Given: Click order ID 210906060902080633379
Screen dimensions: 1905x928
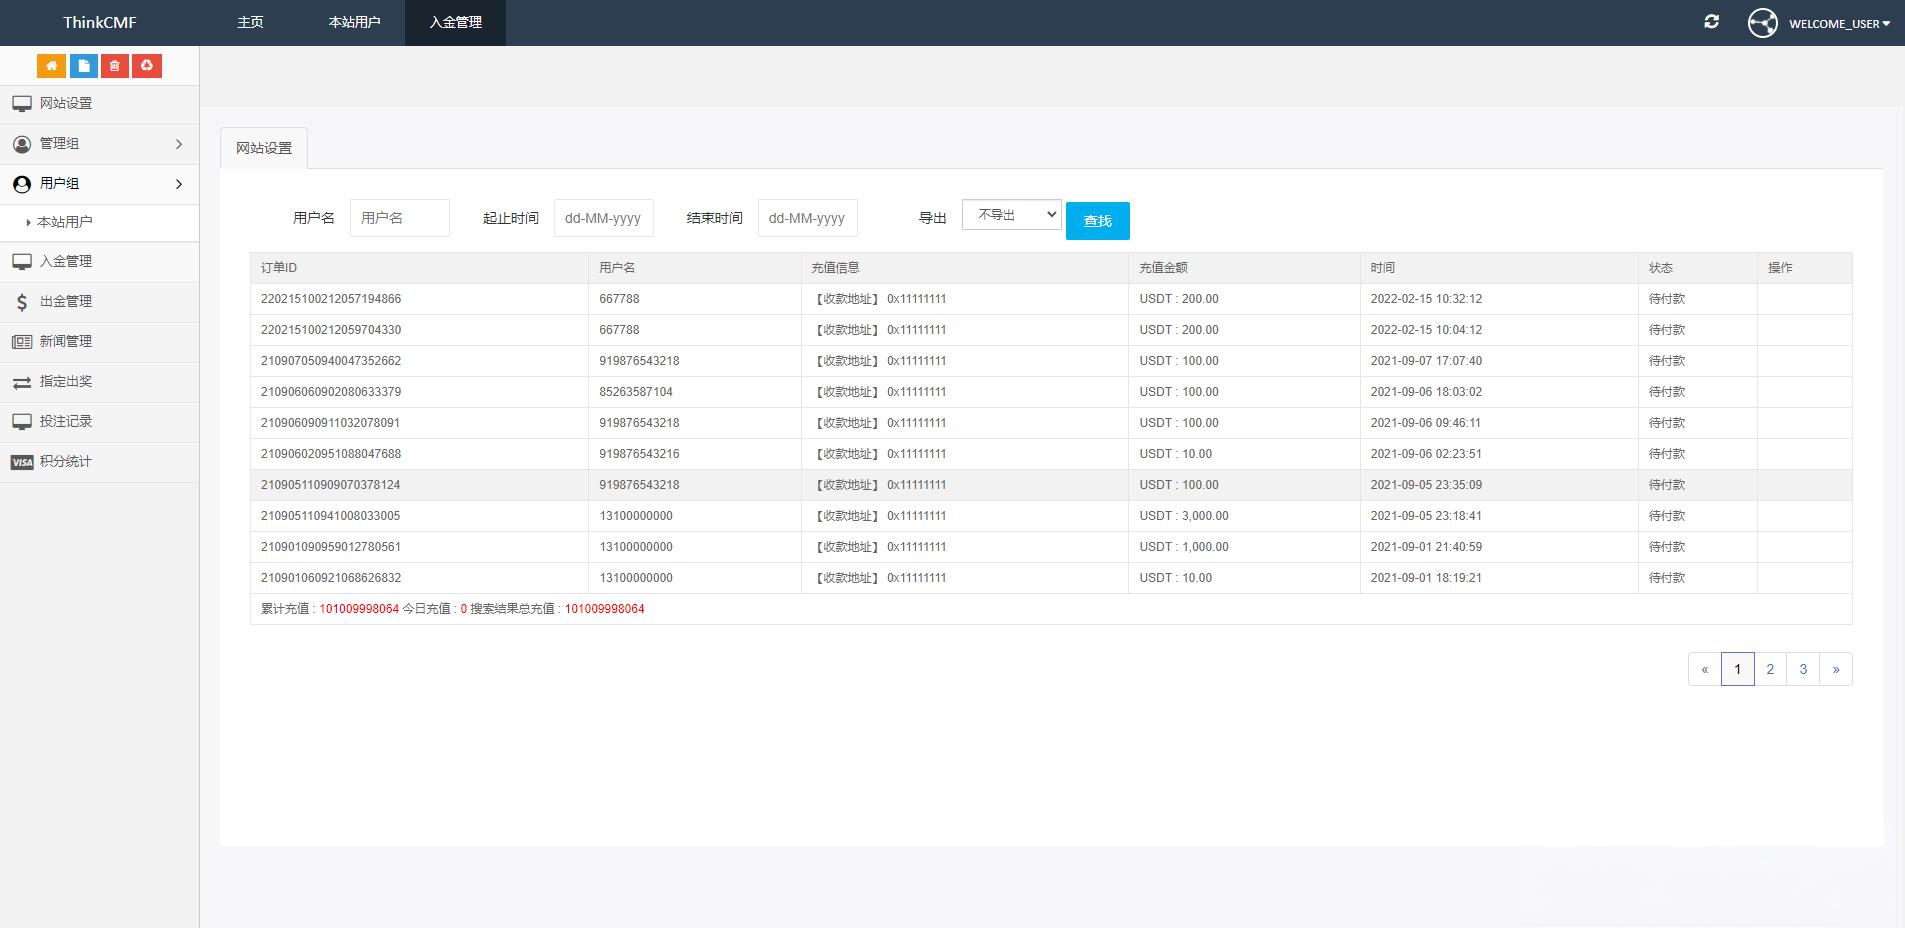Looking at the screenshot, I should click(x=331, y=392).
